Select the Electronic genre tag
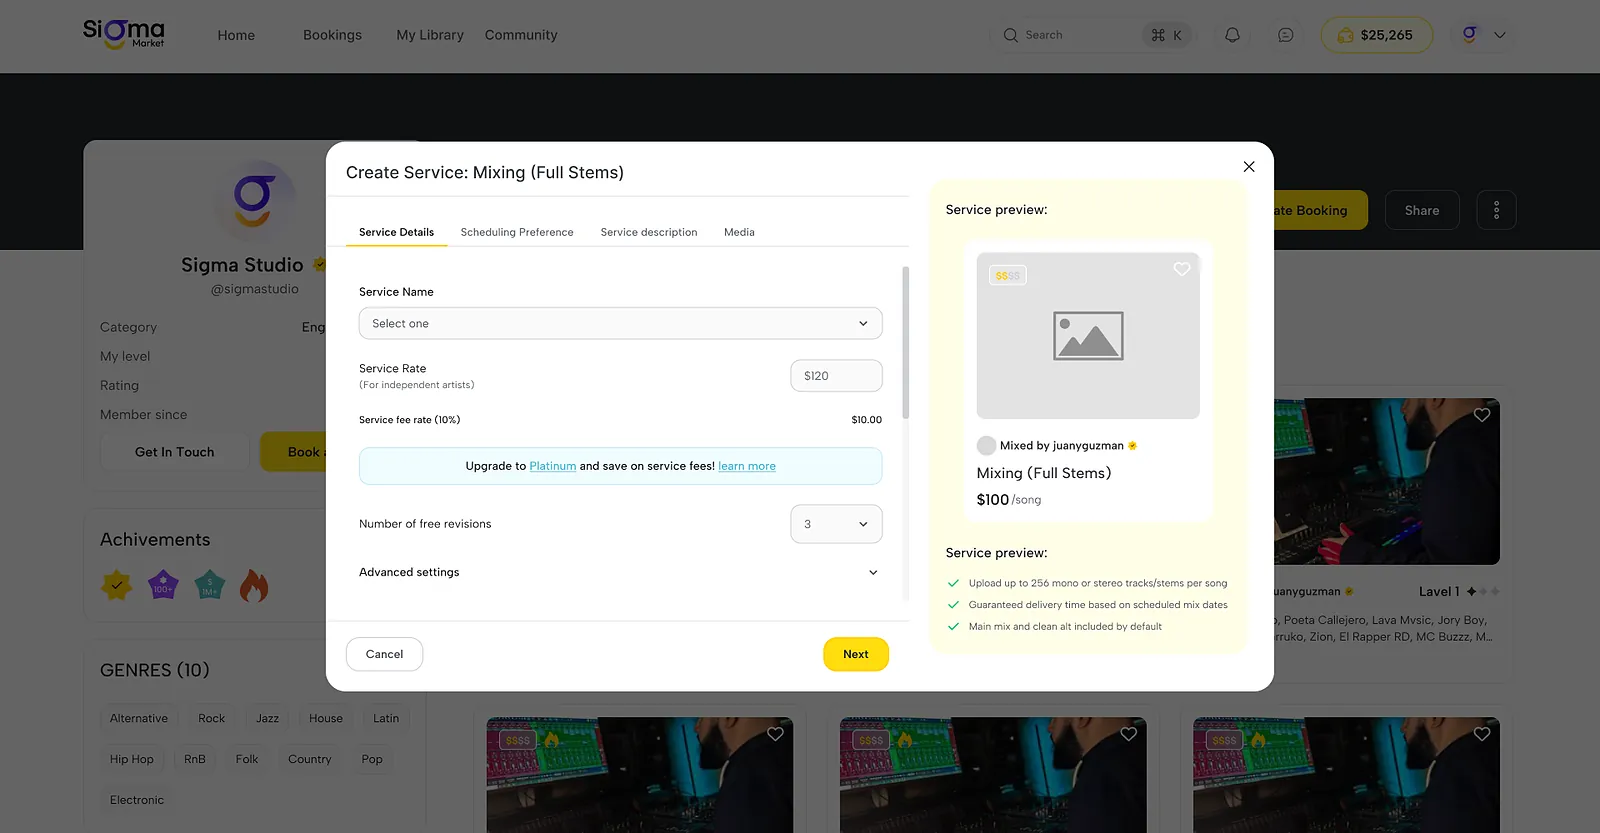 coord(137,800)
